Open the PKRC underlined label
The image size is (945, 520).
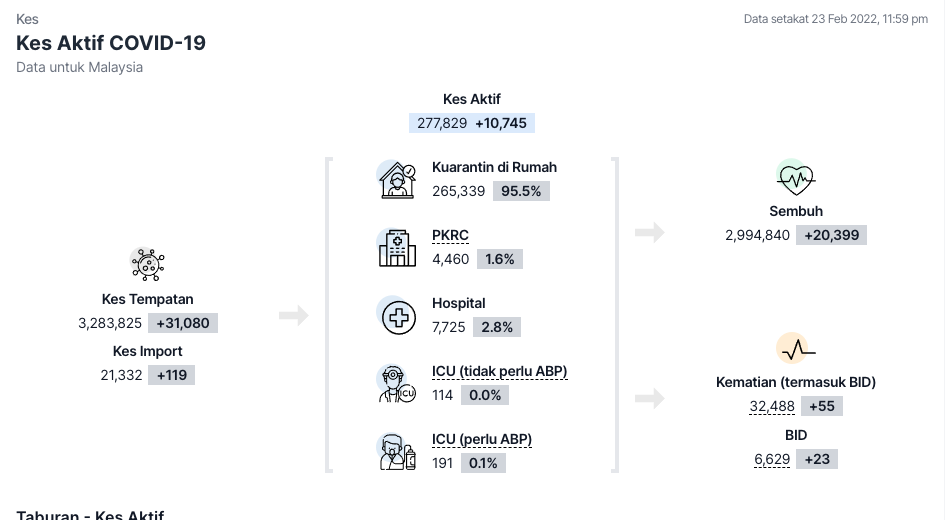pos(450,236)
